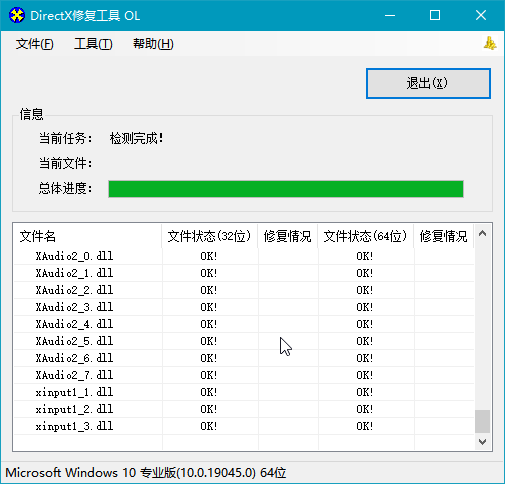Click 64-bit OK! status for xinput1_1.dll
The width and height of the screenshot is (505, 484).
click(x=365, y=392)
